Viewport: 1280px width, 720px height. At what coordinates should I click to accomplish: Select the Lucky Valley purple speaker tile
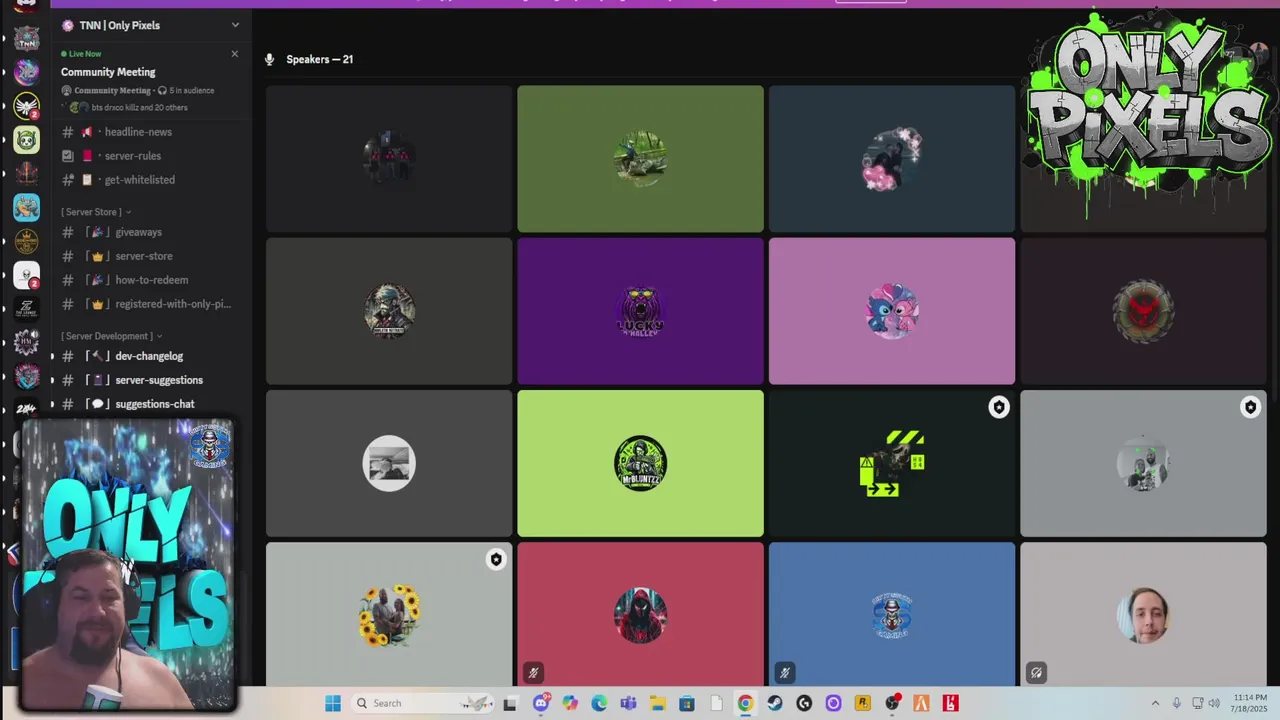640,311
